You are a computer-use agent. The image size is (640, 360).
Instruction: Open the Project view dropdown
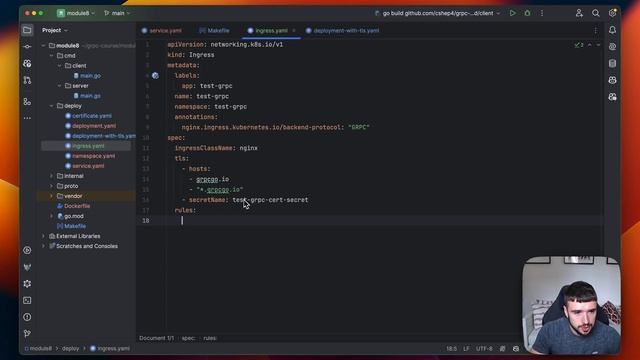pyautogui.click(x=55, y=30)
